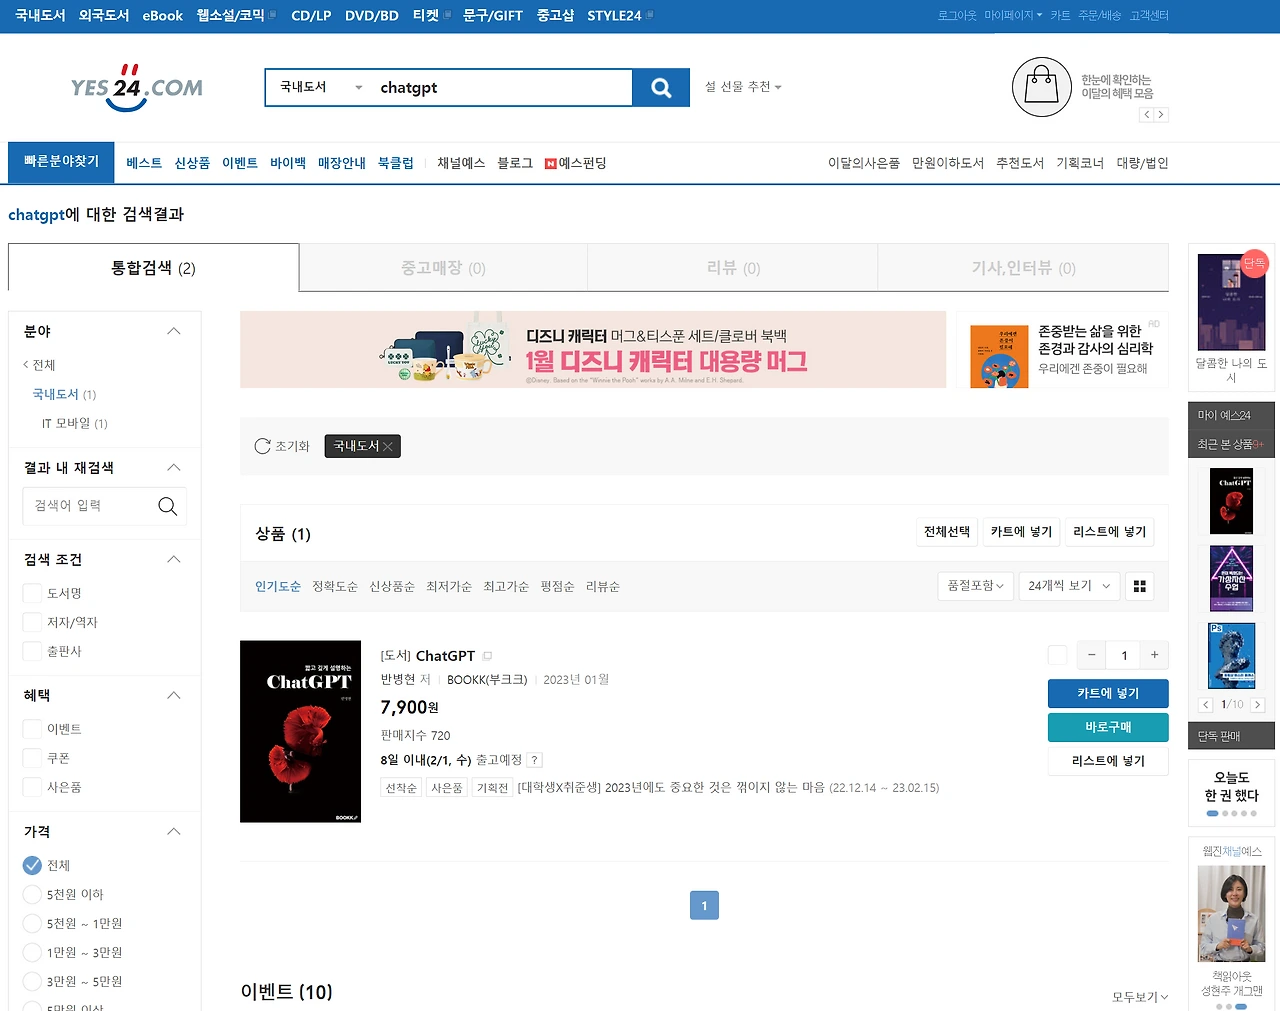The image size is (1280, 1011).
Task: Go to previous benefit banner arrow
Action: click(x=1147, y=115)
